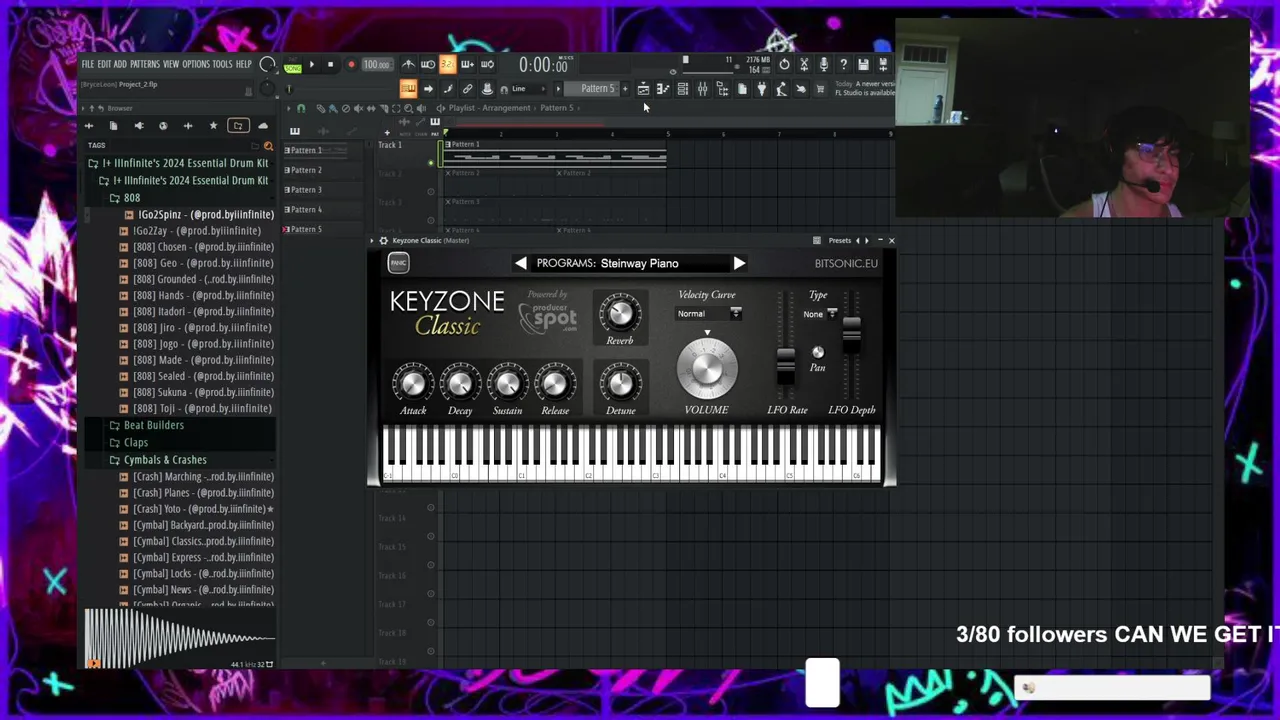Click the tempo field showing 100.000
The image size is (1280, 720).
pos(376,65)
